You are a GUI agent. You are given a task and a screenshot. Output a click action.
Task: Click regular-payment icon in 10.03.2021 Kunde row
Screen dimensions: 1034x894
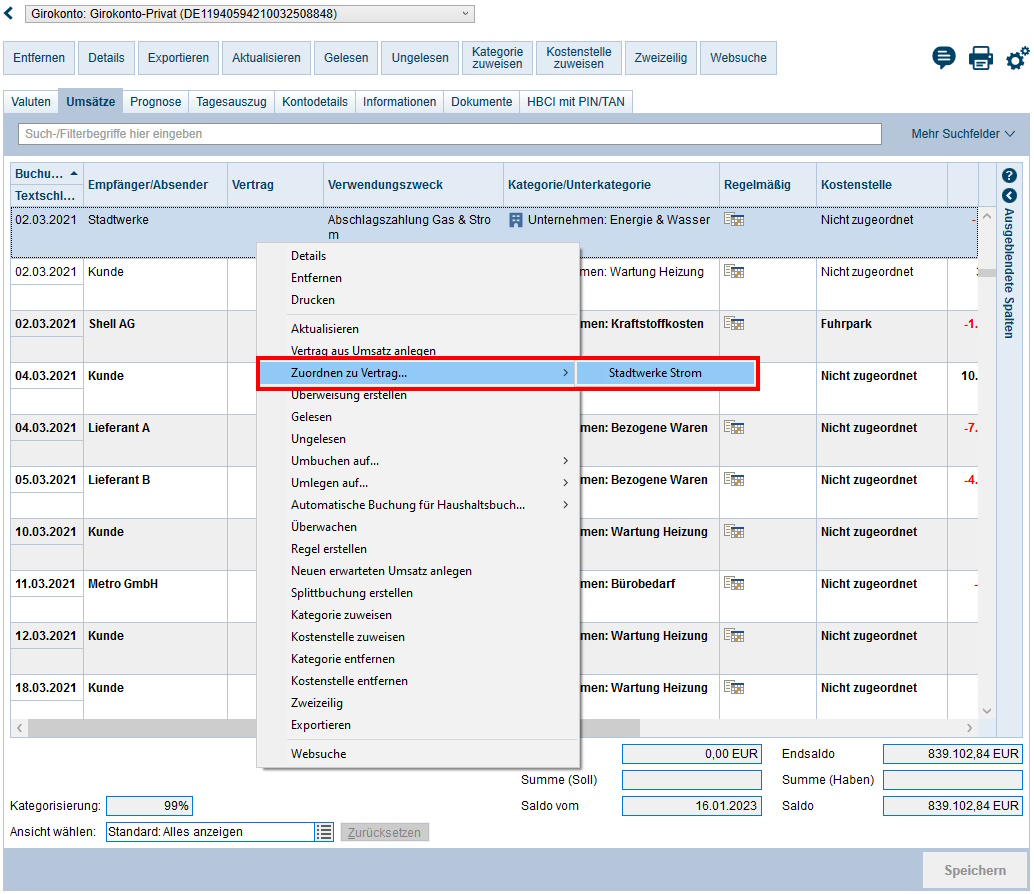[x=734, y=531]
